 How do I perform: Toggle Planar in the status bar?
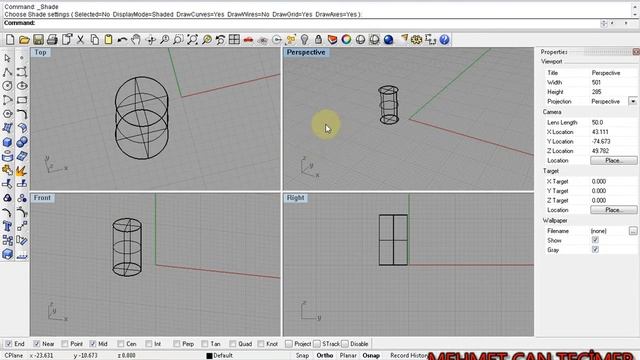click(x=348, y=356)
